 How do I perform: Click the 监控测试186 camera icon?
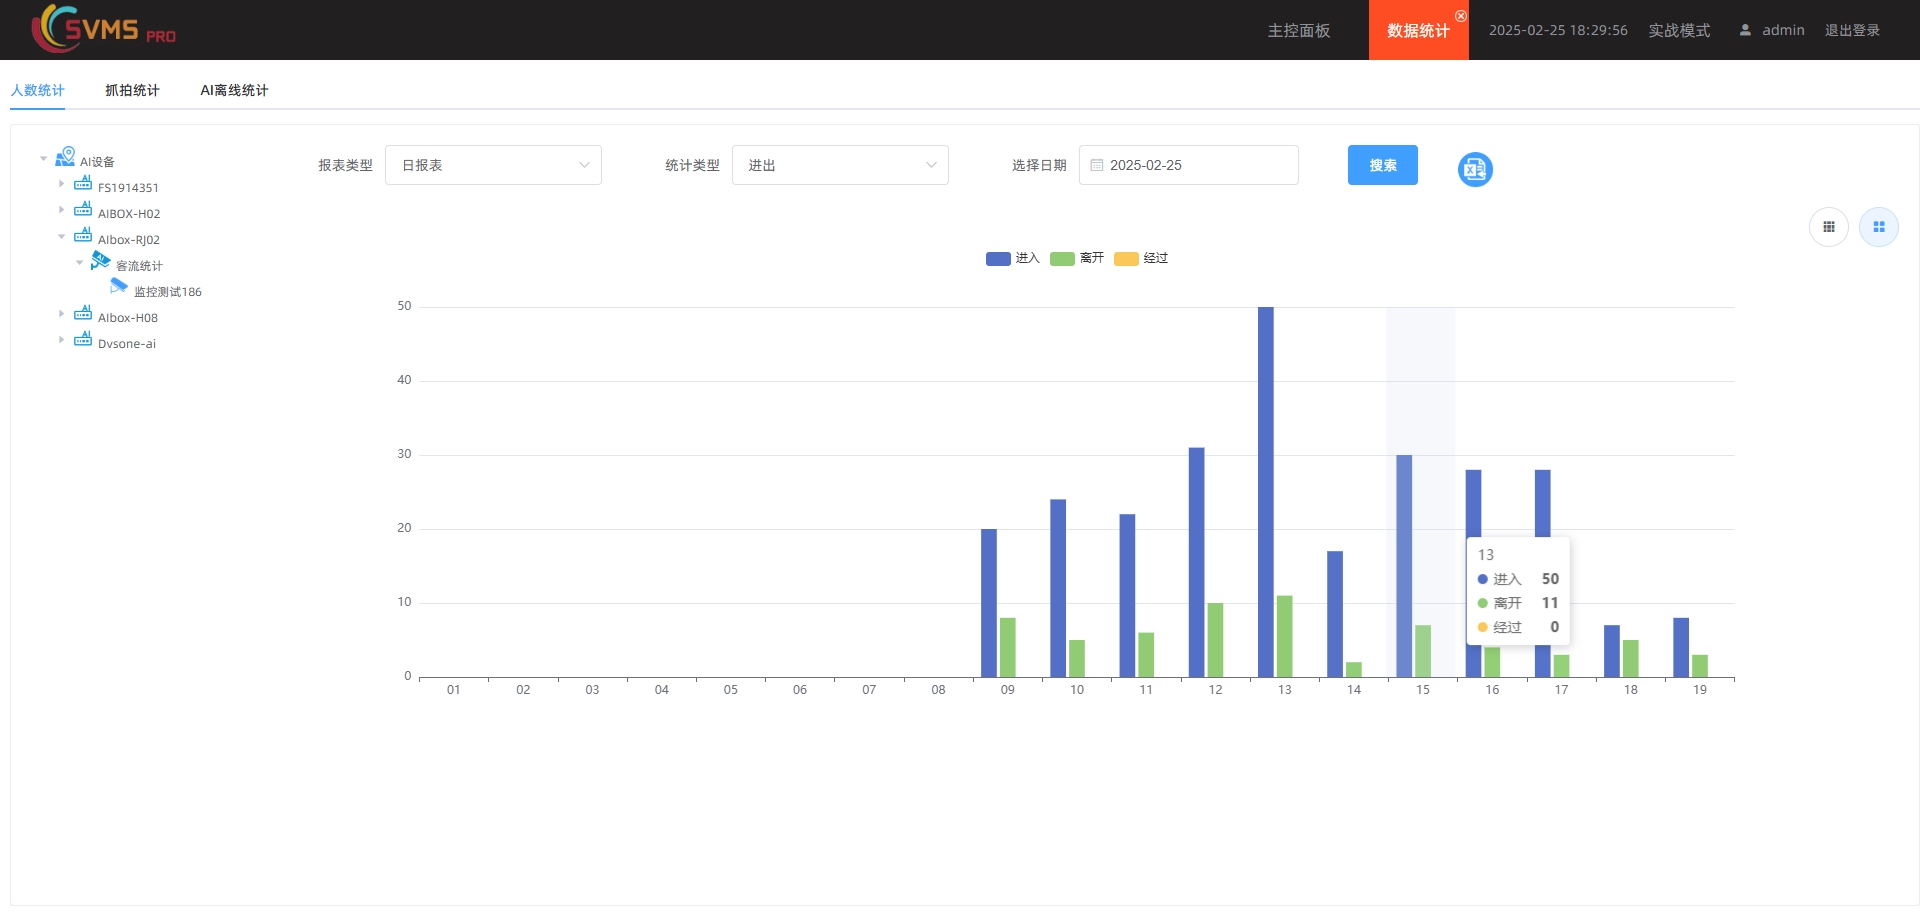tap(119, 287)
